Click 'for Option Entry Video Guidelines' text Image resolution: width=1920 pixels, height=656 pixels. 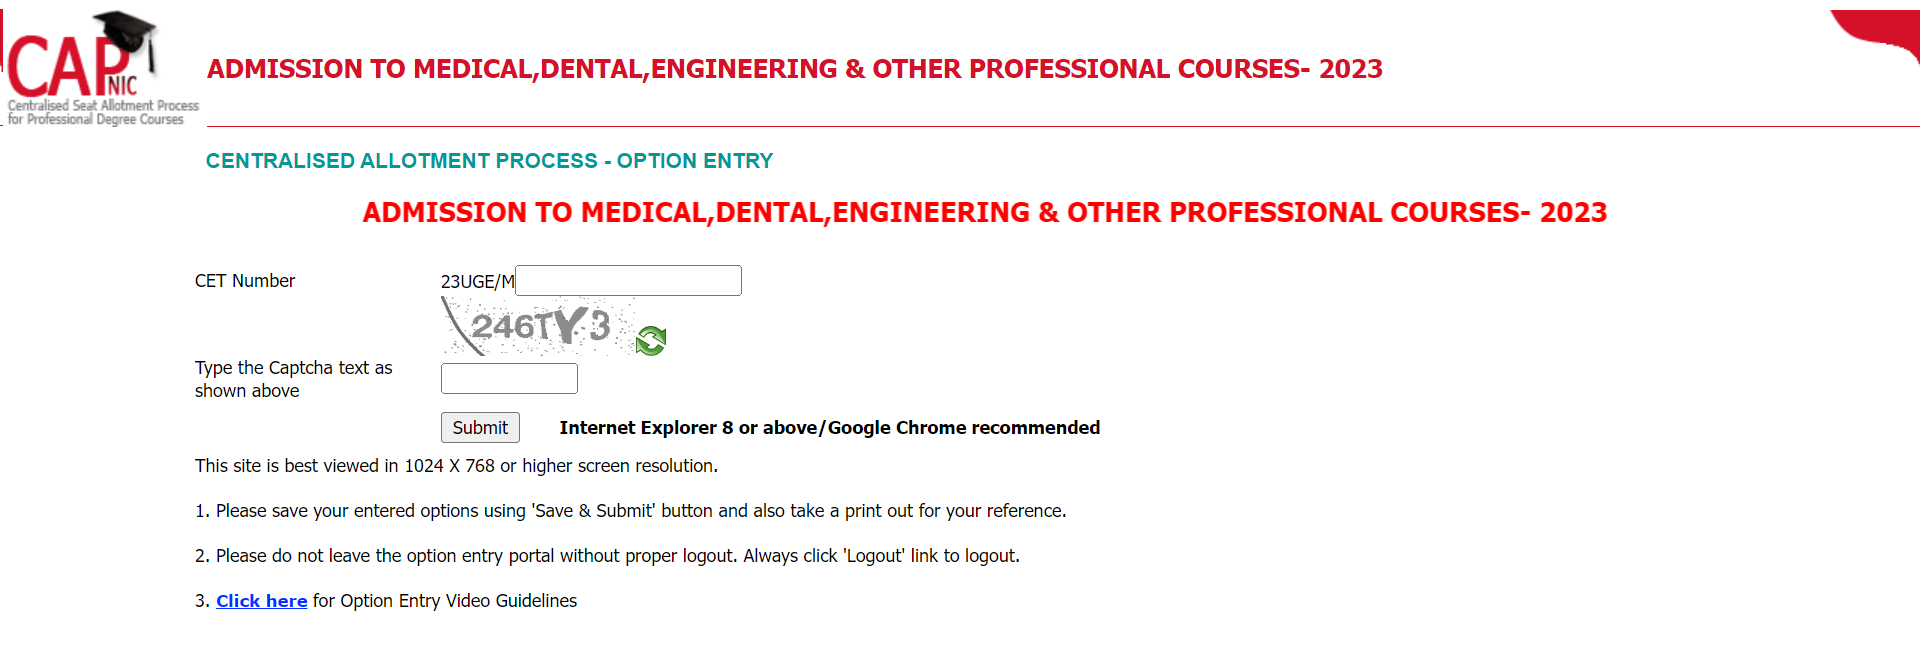444,601
